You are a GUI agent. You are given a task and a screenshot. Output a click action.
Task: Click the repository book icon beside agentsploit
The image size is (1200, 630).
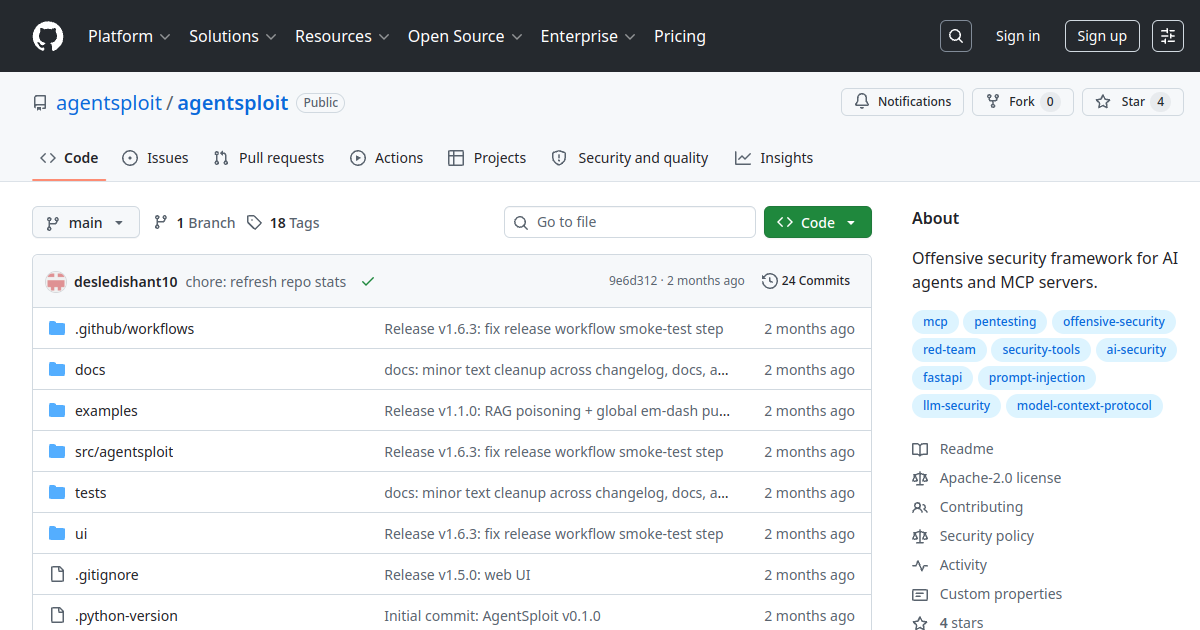click(x=40, y=103)
